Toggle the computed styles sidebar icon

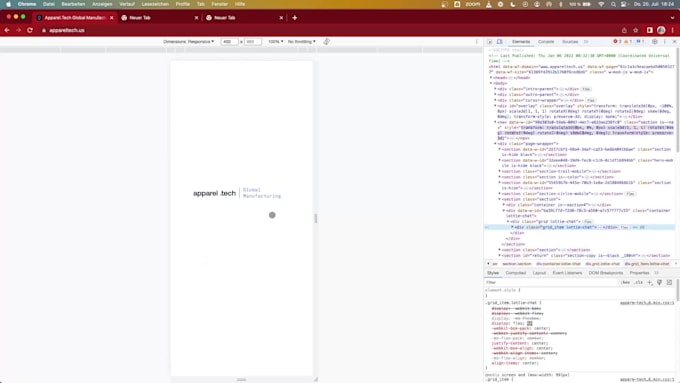point(669,282)
